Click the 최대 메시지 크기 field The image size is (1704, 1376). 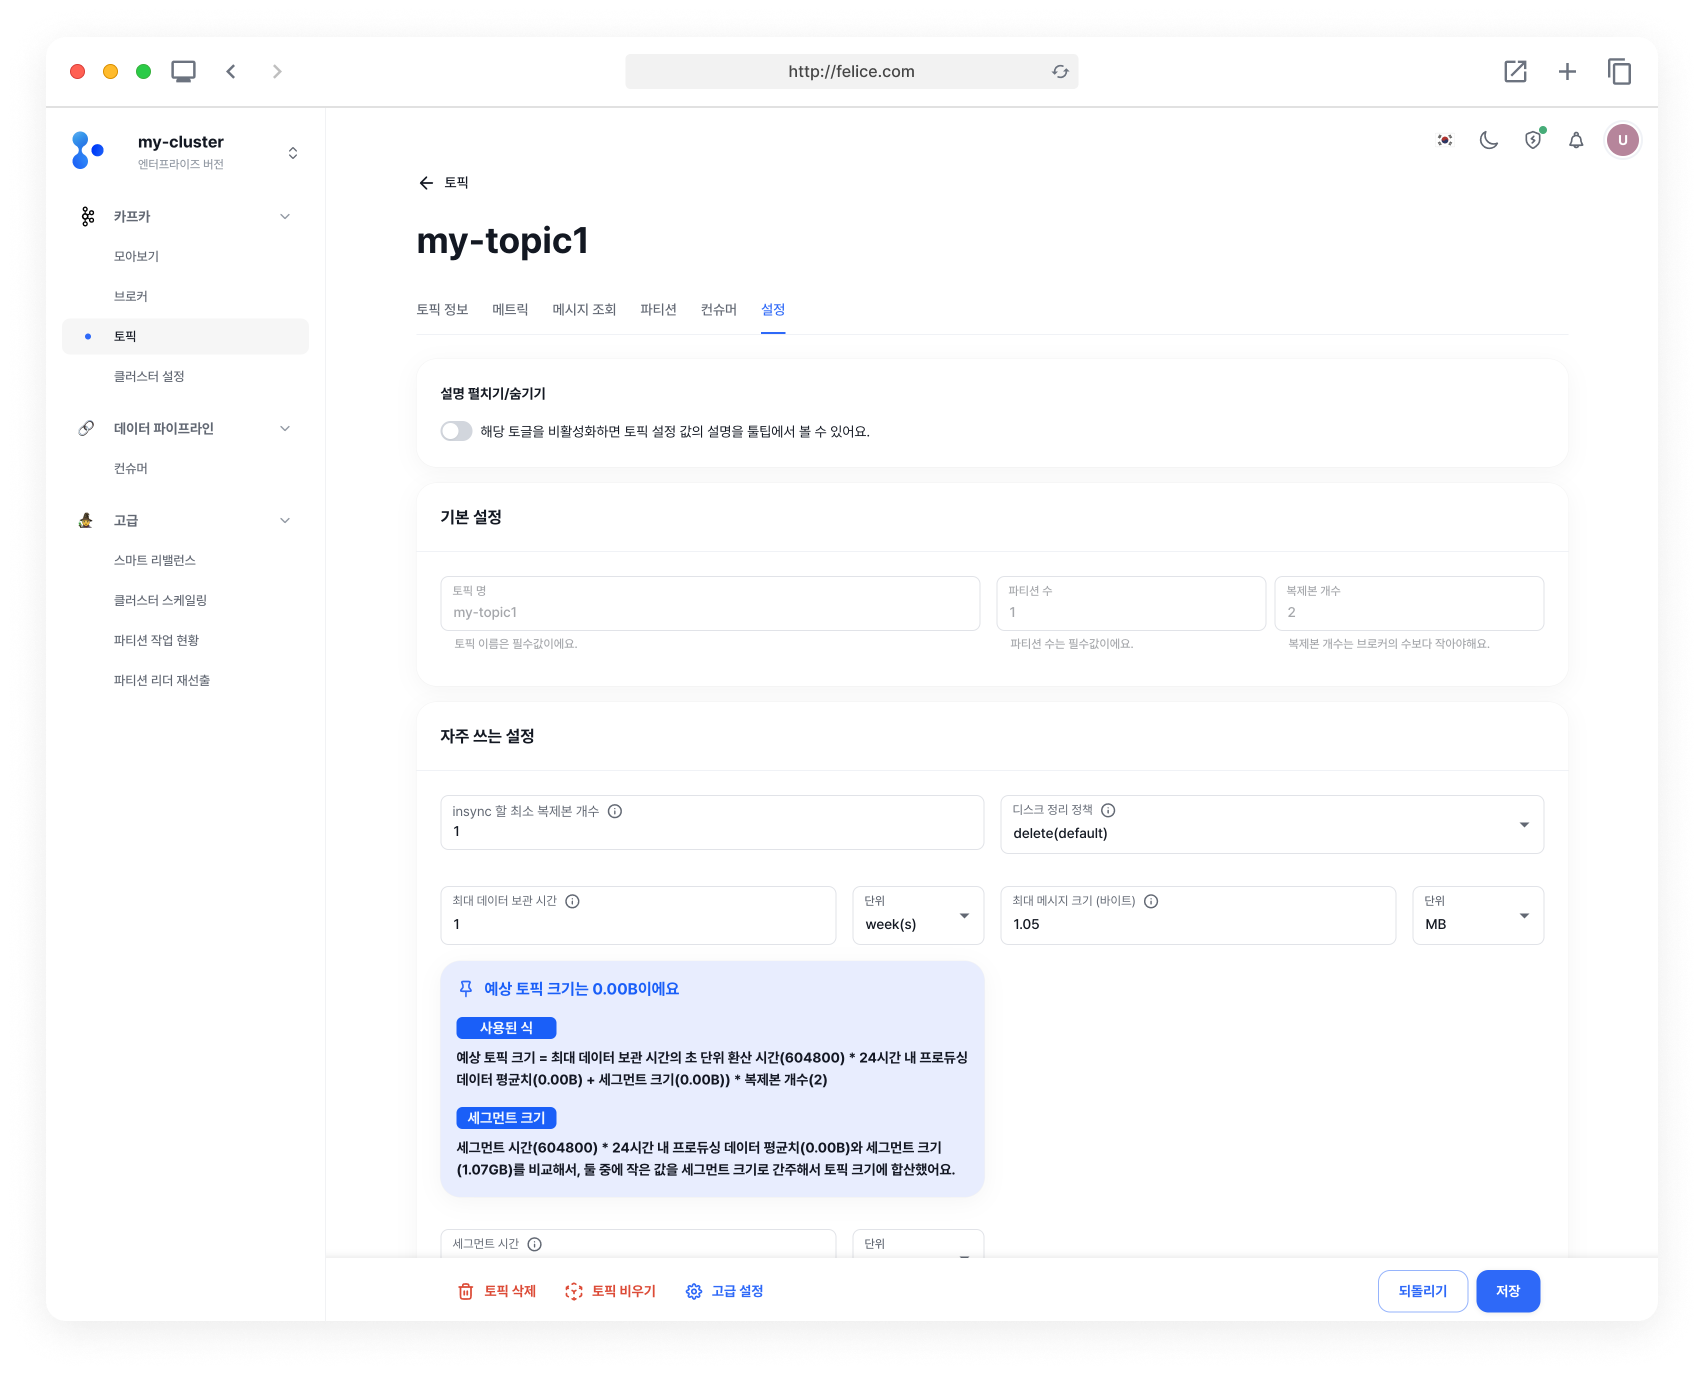[x=1198, y=915]
